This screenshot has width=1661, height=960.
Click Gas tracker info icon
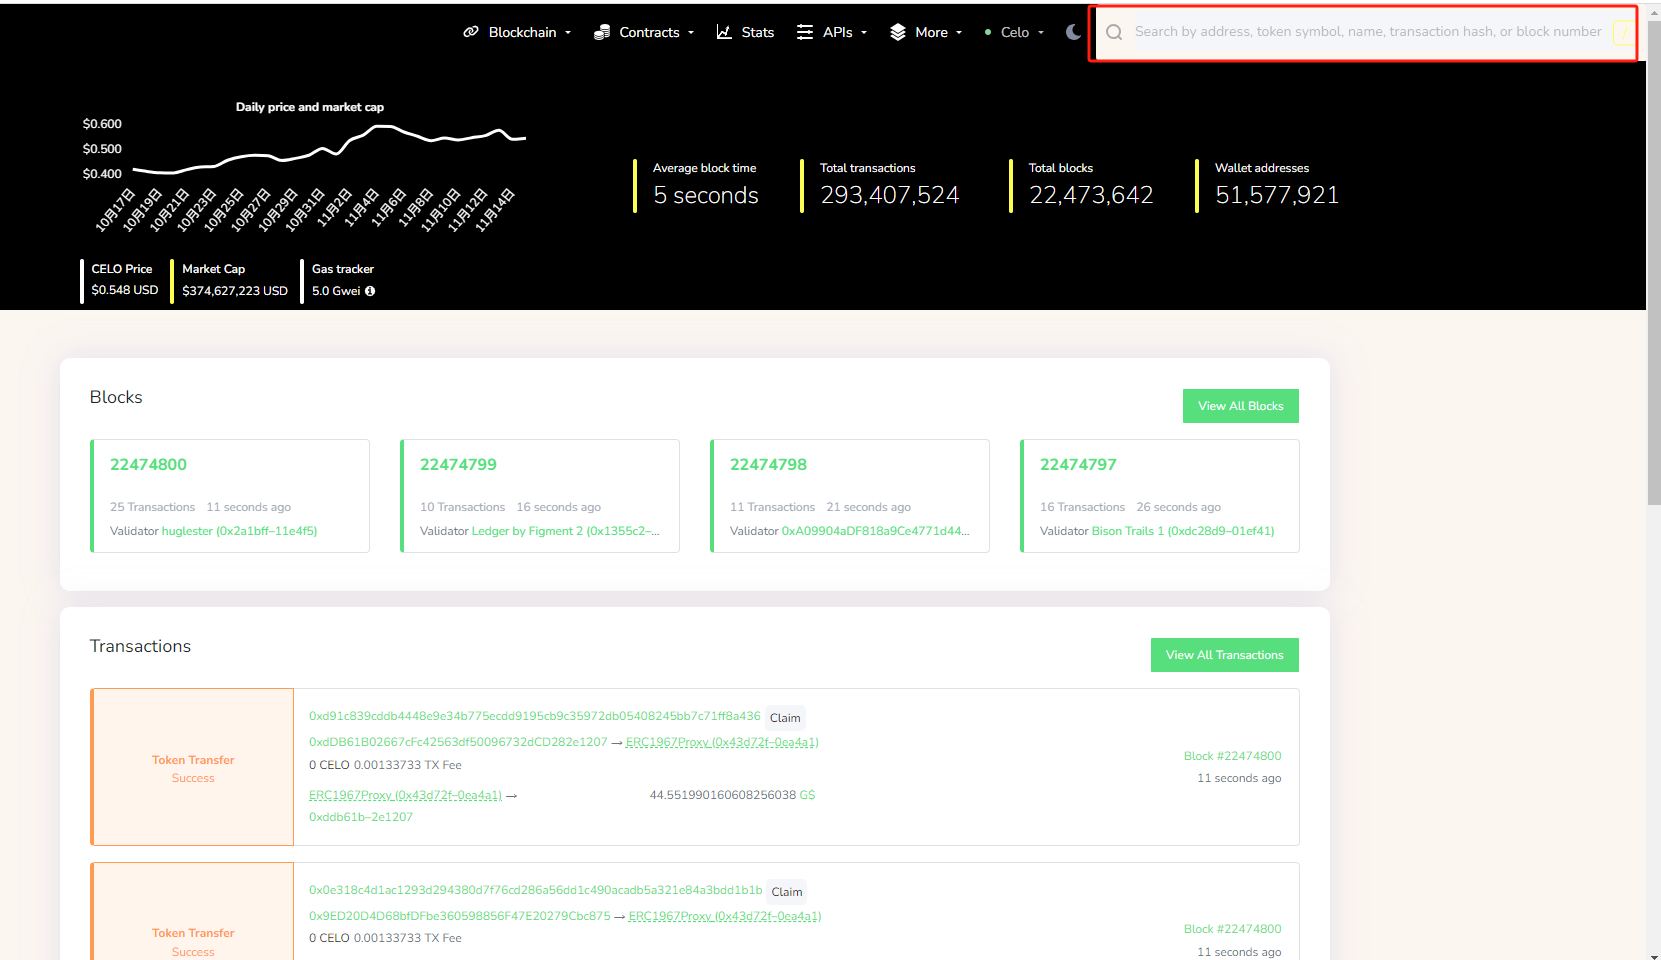tap(370, 291)
